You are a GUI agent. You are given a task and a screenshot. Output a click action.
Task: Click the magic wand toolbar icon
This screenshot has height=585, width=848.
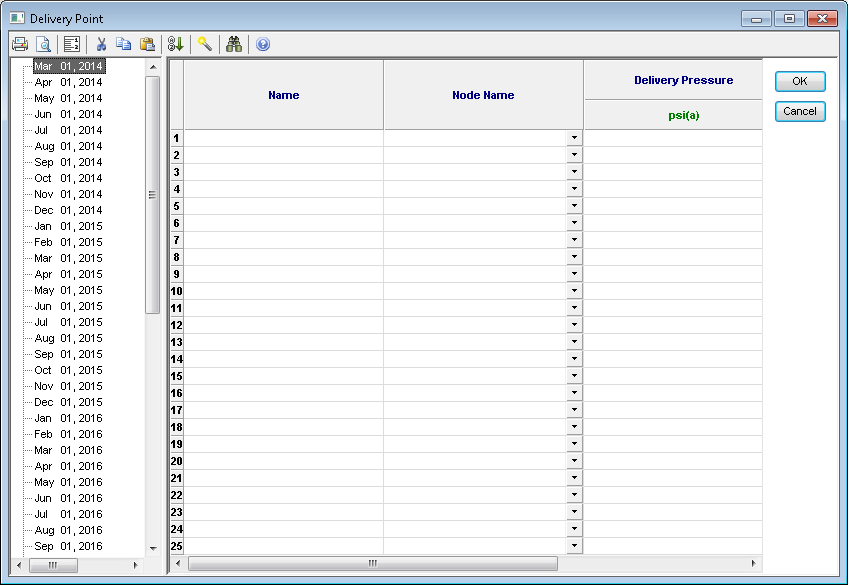point(204,44)
